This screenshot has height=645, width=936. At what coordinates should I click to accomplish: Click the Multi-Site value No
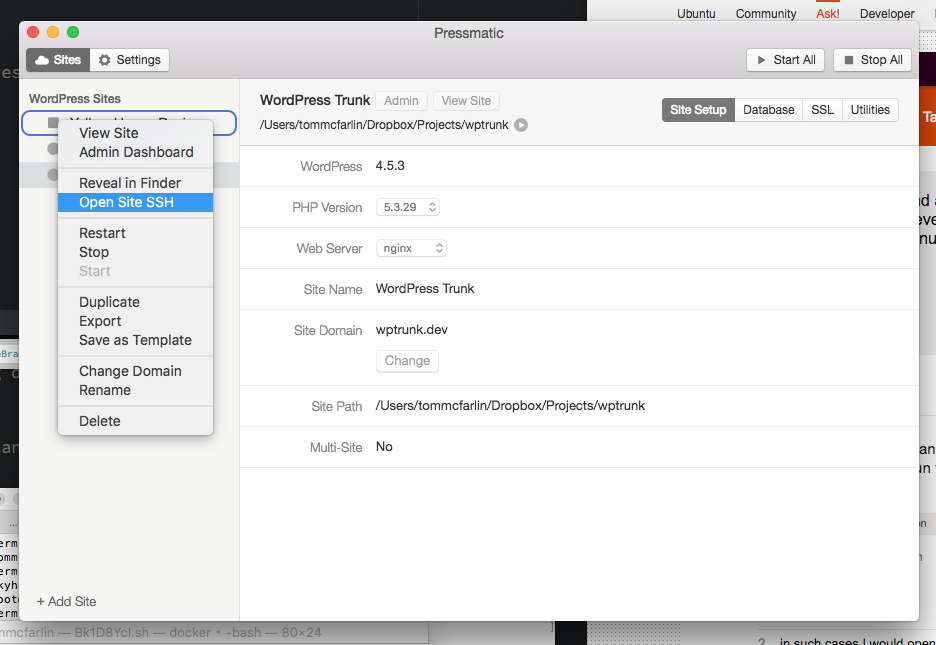[x=384, y=447]
